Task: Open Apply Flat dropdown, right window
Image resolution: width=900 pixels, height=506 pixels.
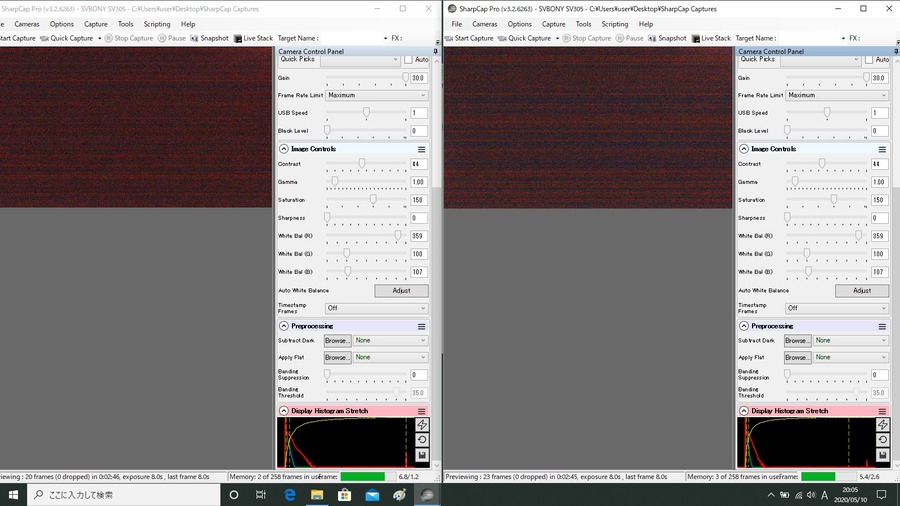Action: [851, 357]
